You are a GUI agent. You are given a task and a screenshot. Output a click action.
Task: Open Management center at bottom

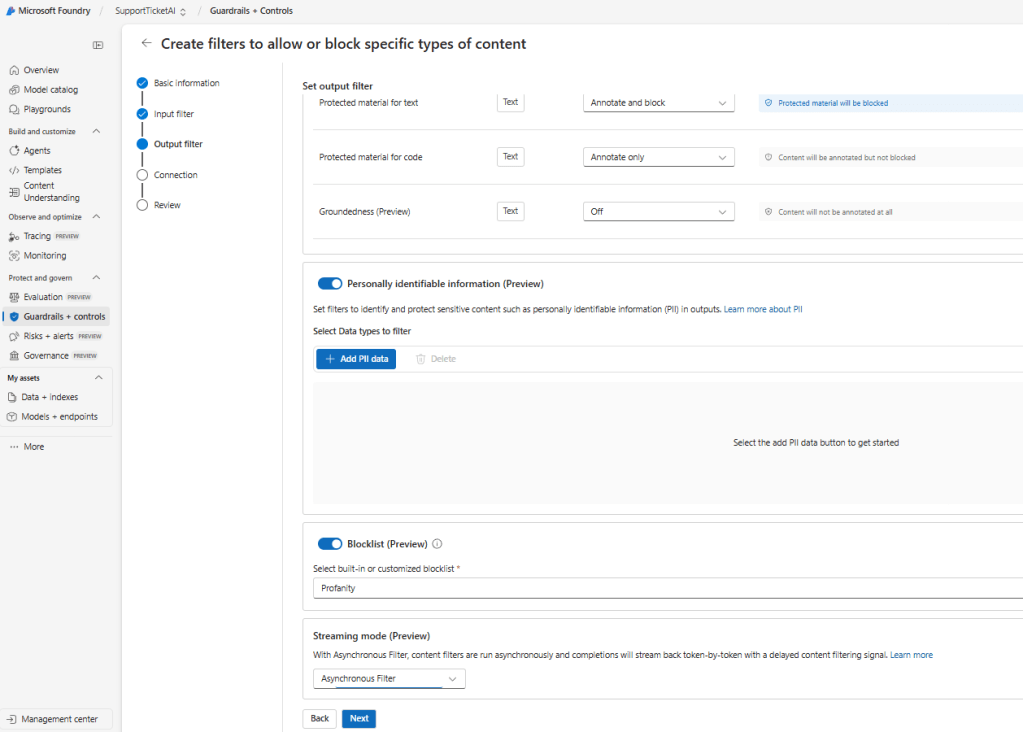point(59,718)
